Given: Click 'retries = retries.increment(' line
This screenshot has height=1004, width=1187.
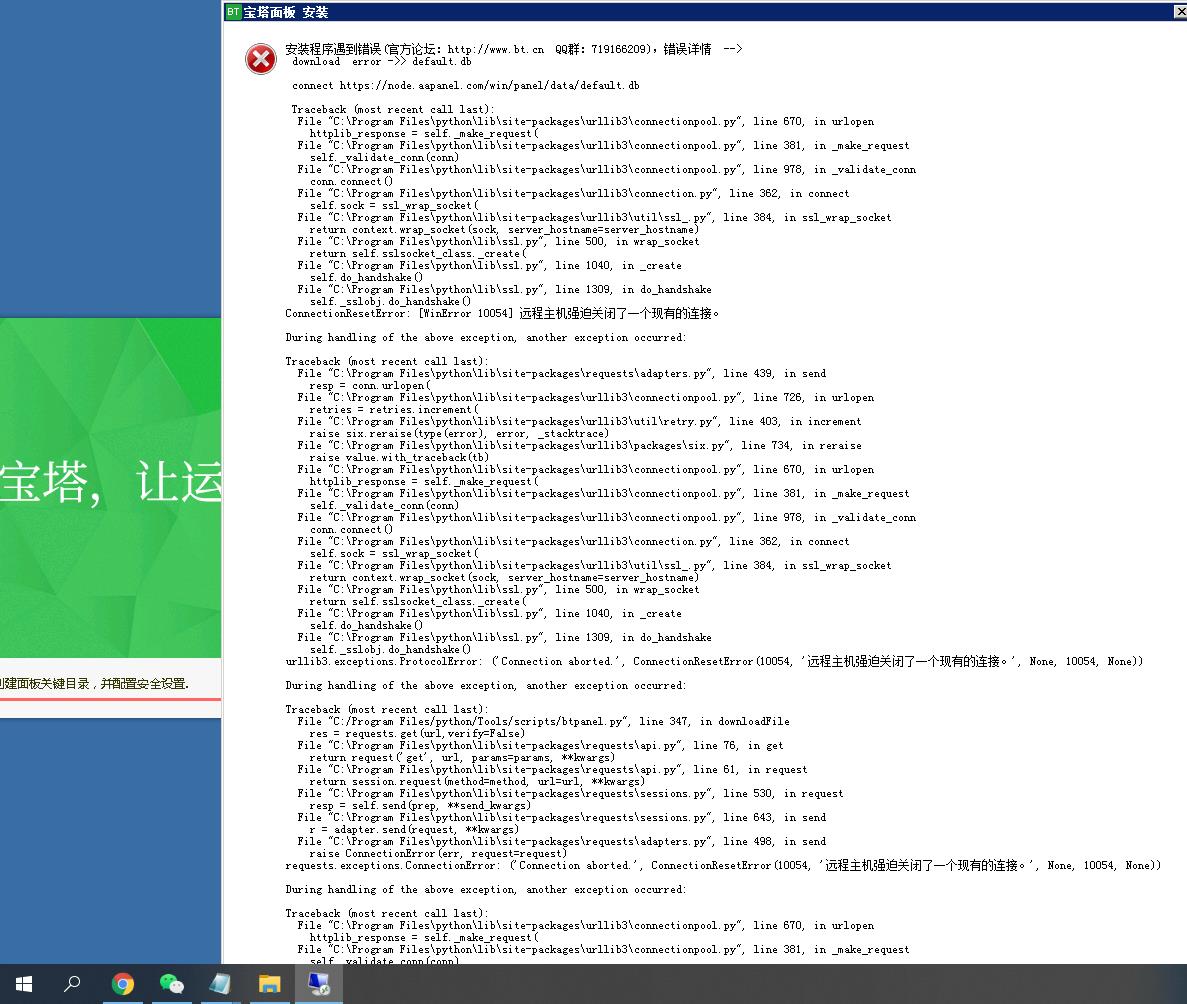Looking at the screenshot, I should [x=394, y=410].
